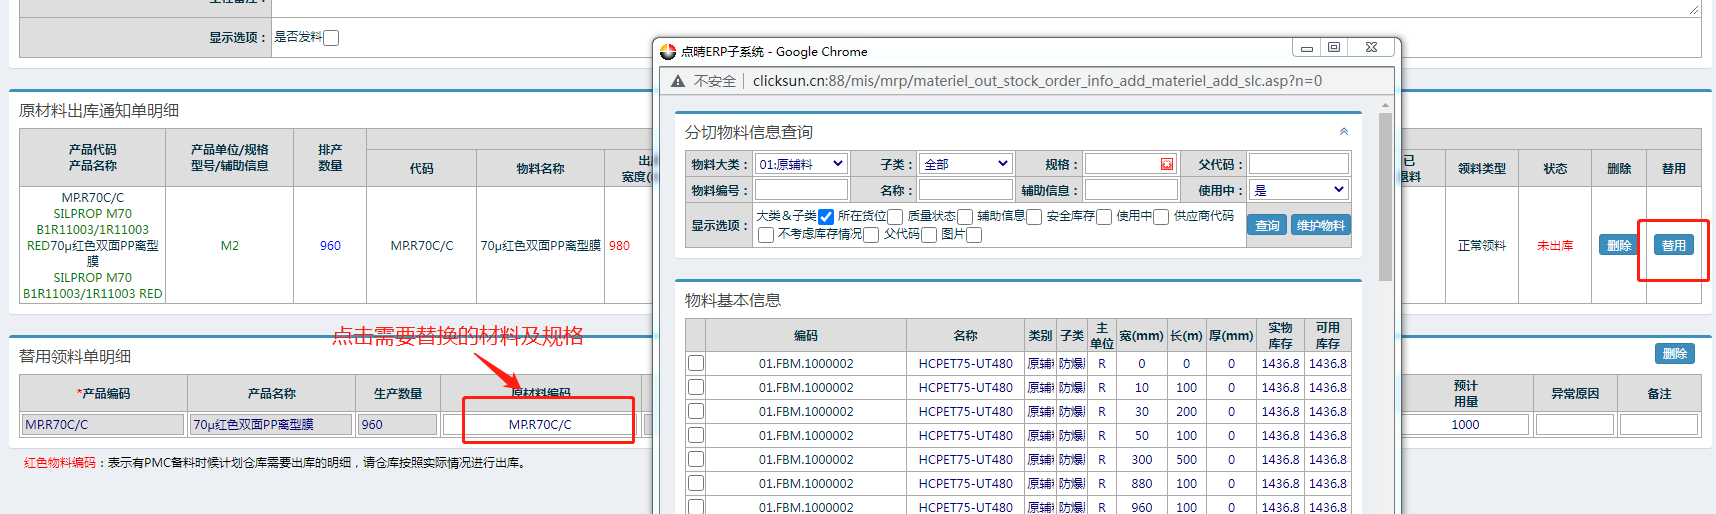Screen dimensions: 1716x514
Task: Click the 不安全 warning icon in the address bar
Action: click(x=678, y=81)
